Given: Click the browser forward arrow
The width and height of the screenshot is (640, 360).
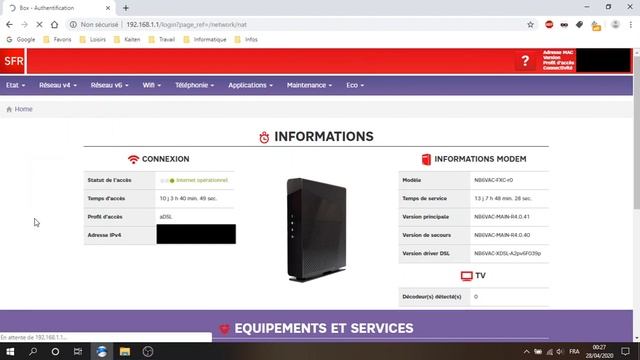Looking at the screenshot, I should click(24, 24).
